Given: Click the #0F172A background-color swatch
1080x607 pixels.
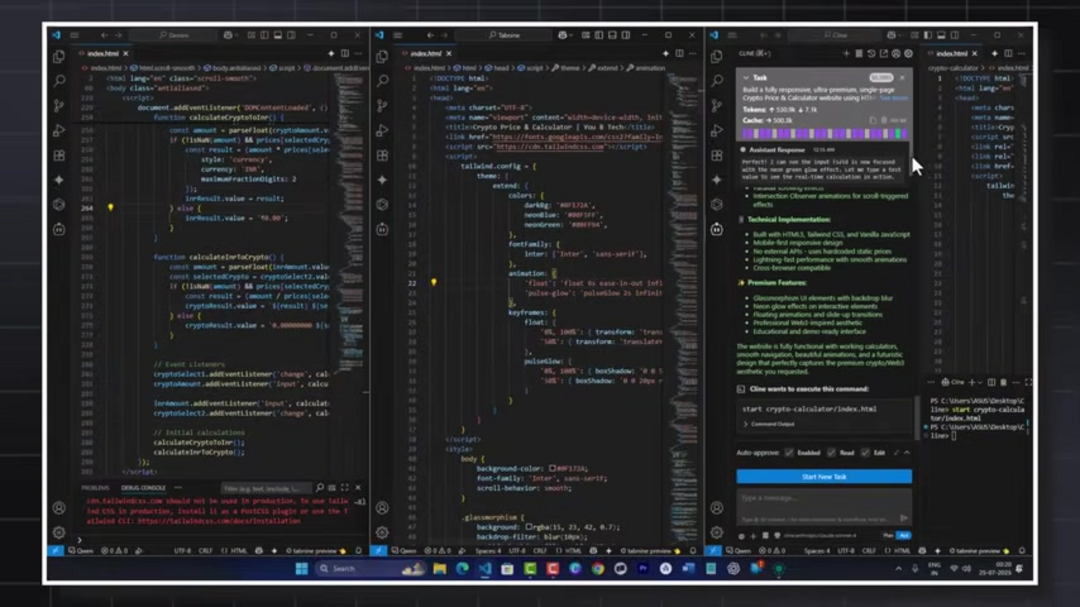Looking at the screenshot, I should click(x=552, y=468).
